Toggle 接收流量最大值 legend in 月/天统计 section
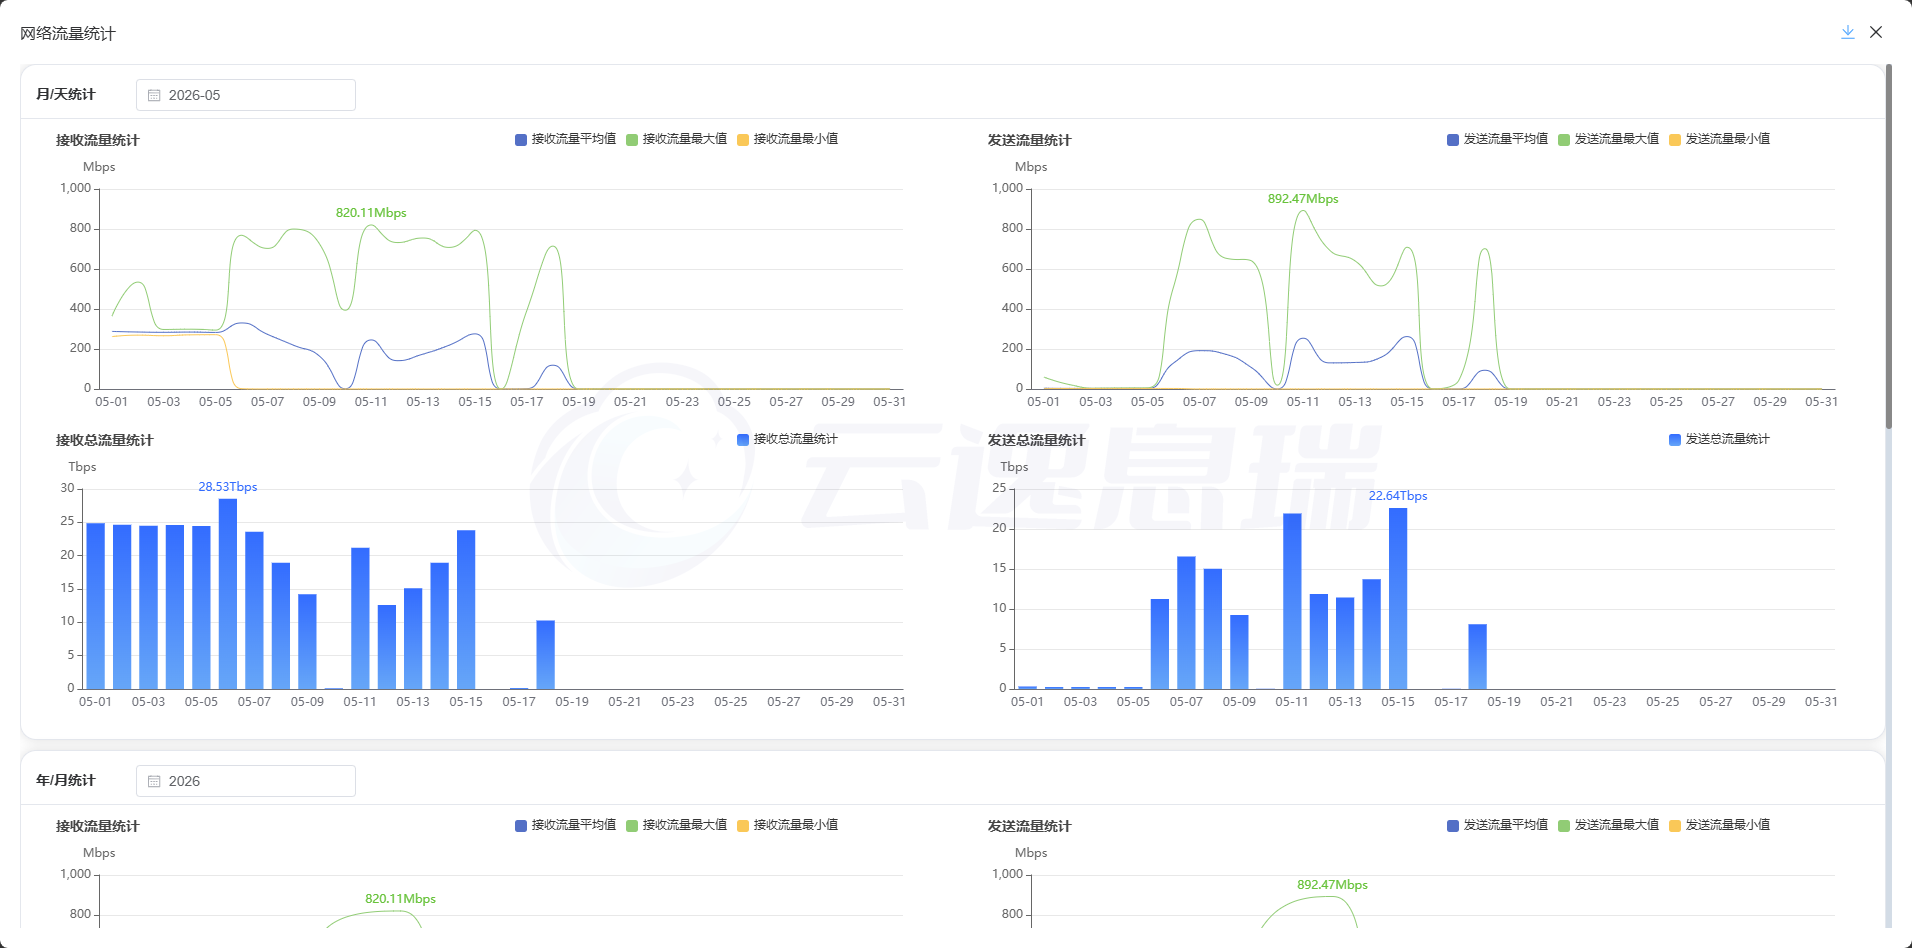The width and height of the screenshot is (1912, 948). pos(677,139)
